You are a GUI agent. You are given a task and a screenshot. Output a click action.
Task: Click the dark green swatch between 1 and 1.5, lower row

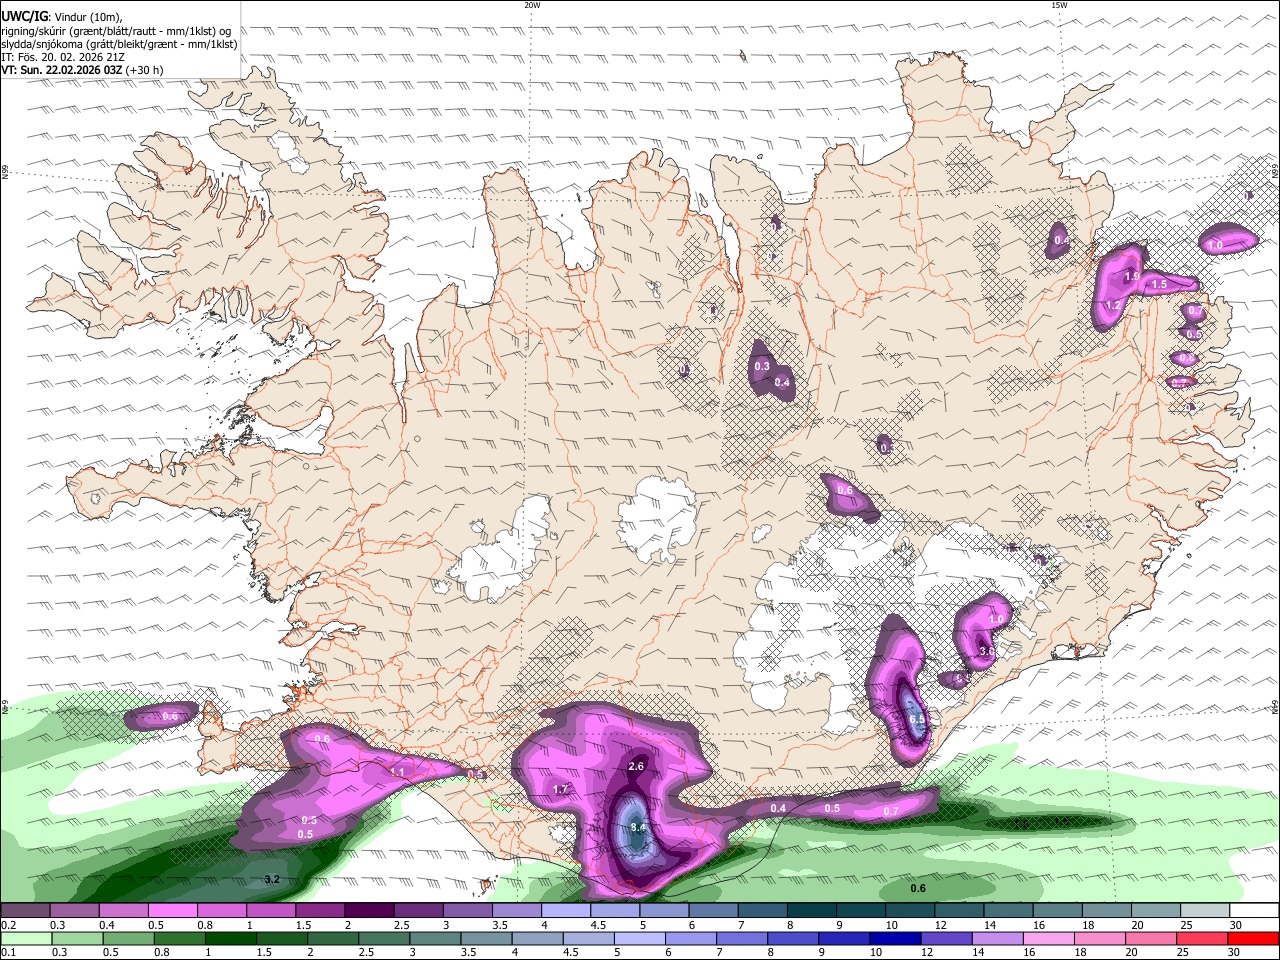click(x=230, y=938)
